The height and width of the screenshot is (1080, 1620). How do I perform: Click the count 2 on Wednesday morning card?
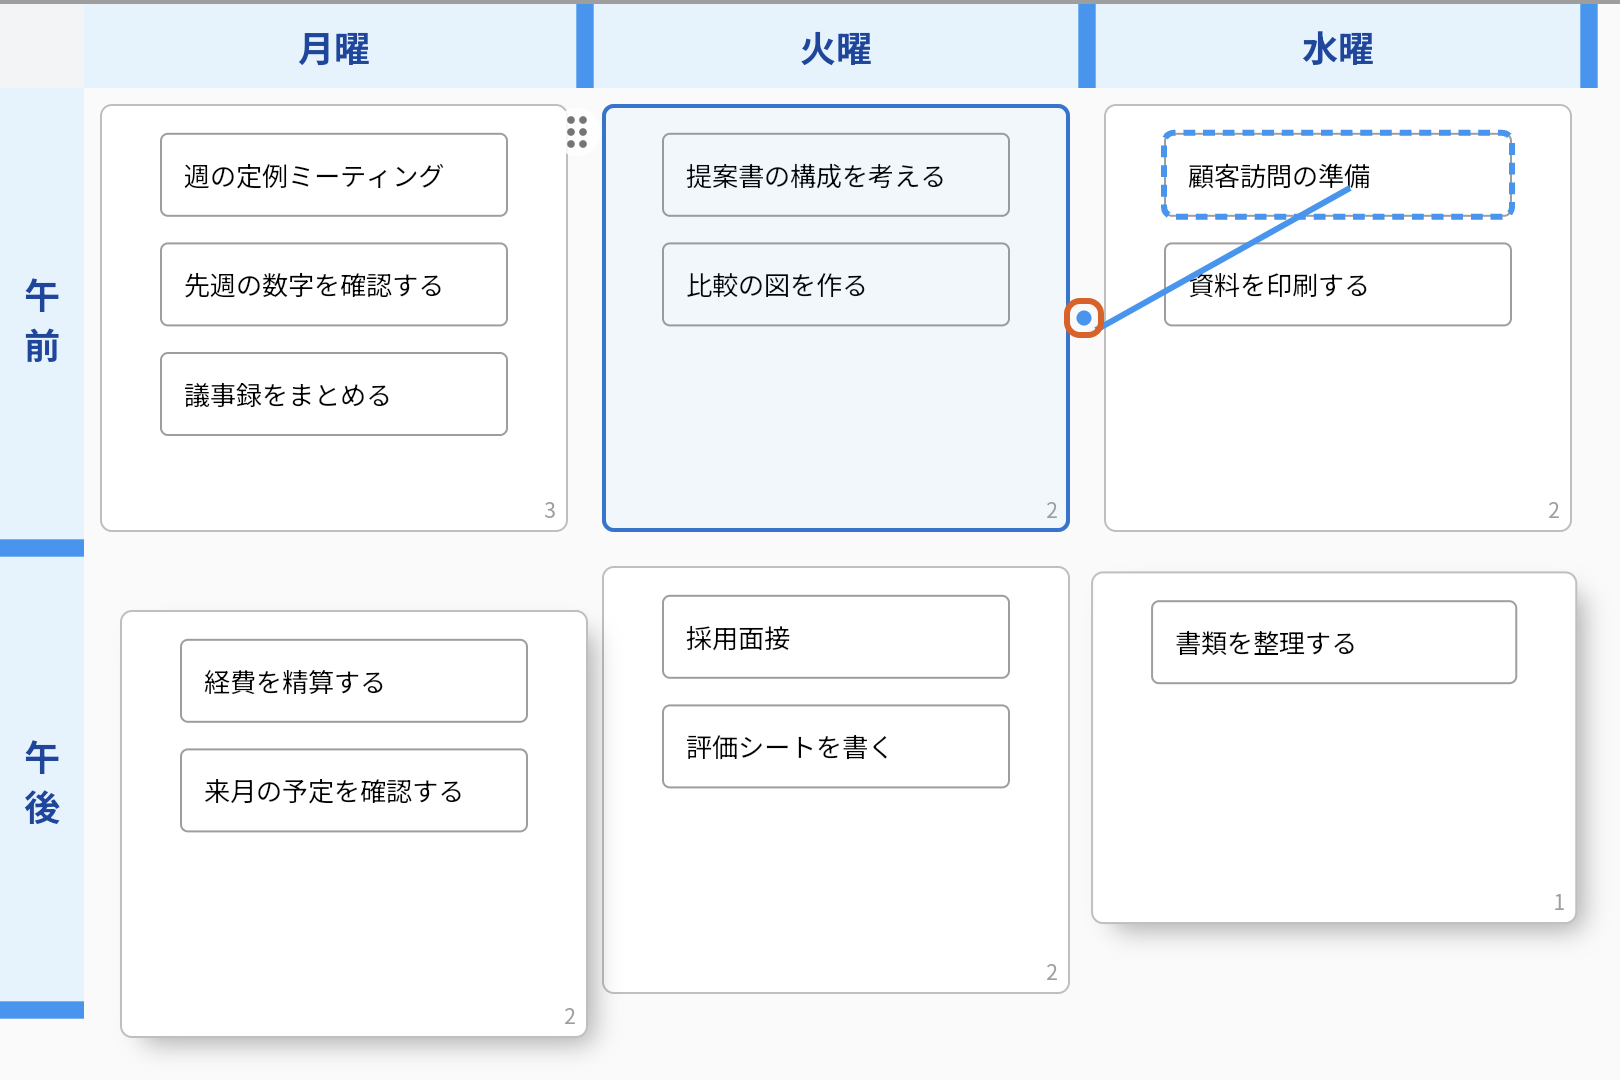tap(1554, 510)
